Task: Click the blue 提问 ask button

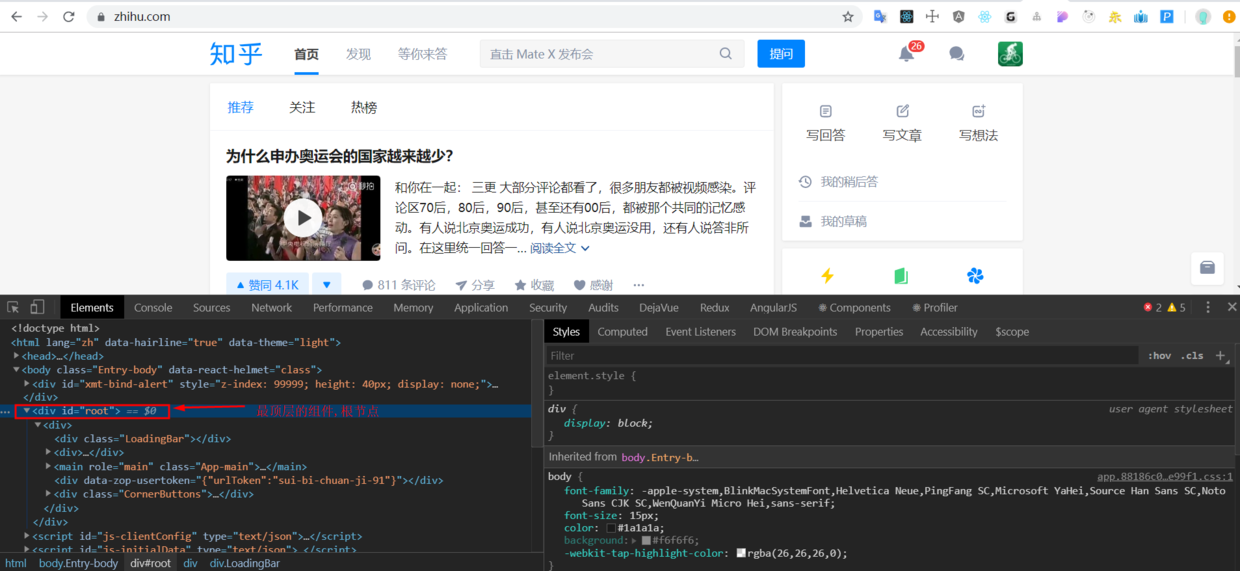Action: tap(781, 54)
